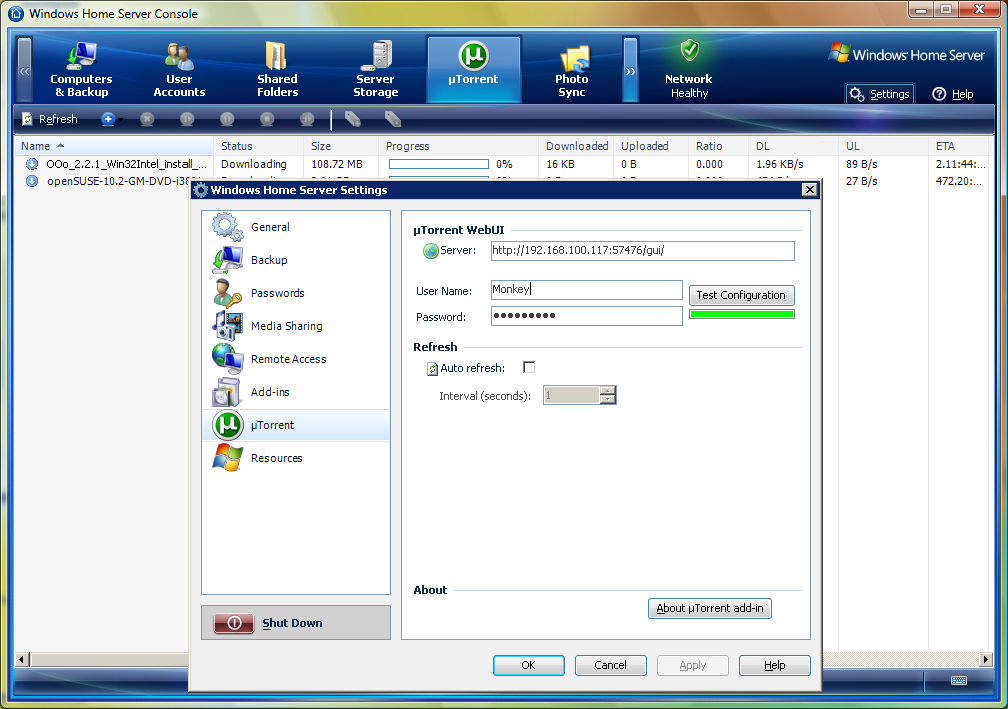Open the Shared Folders tab
Screen dimensions: 1008x709
(x=277, y=69)
